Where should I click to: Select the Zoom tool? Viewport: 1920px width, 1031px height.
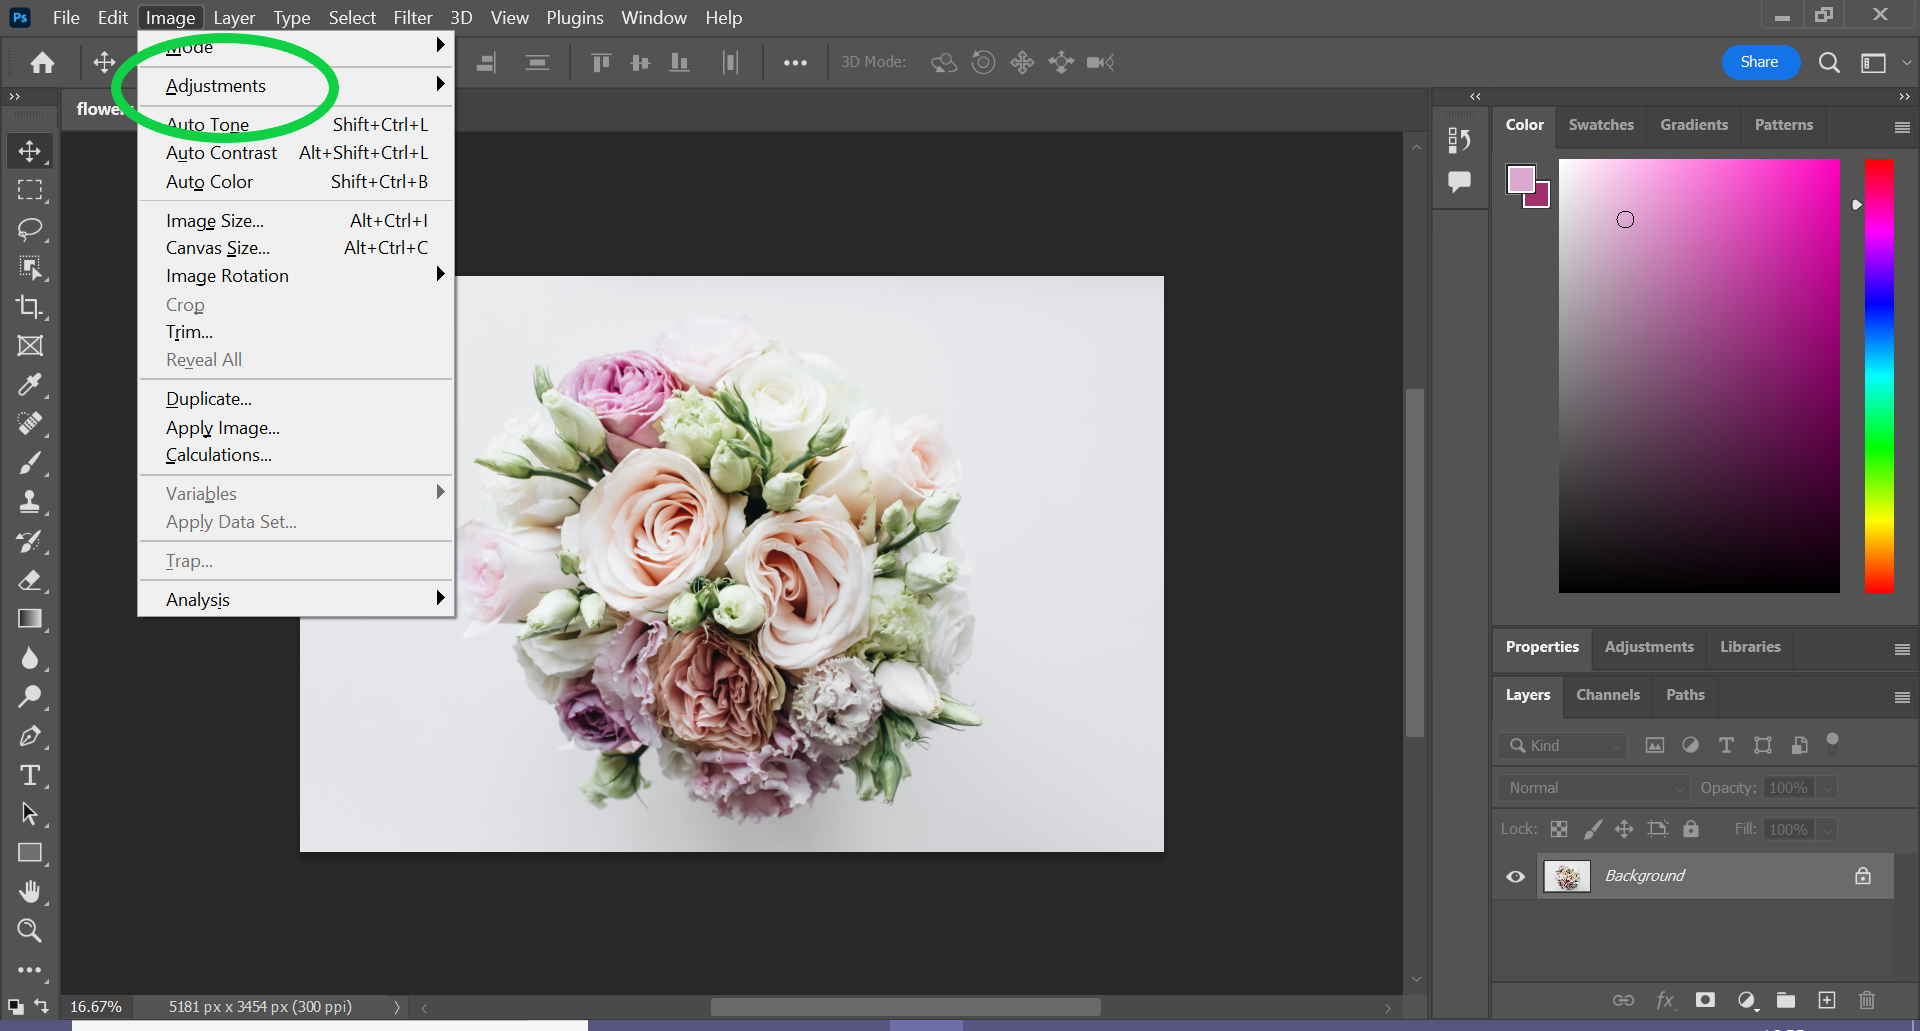29,931
